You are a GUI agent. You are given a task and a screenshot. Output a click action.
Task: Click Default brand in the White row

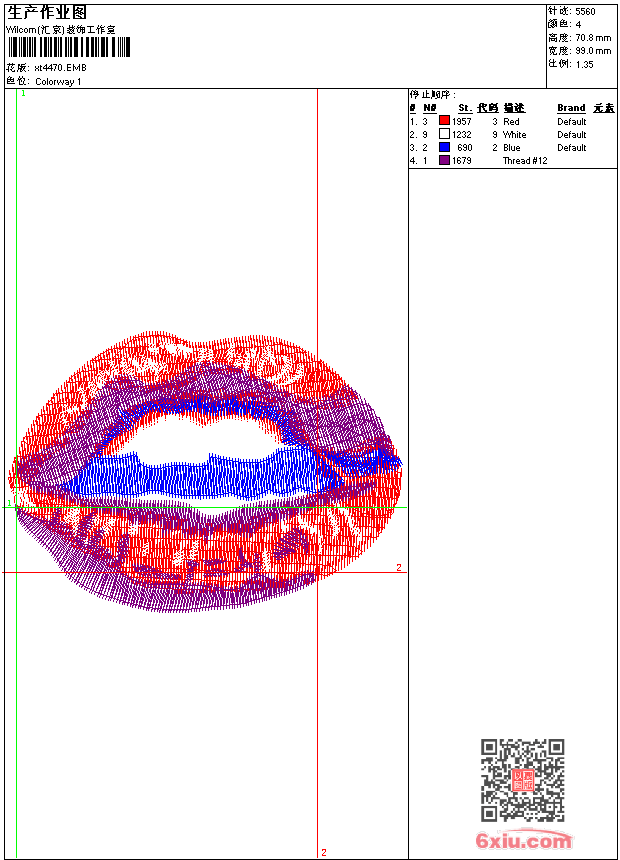pos(572,134)
